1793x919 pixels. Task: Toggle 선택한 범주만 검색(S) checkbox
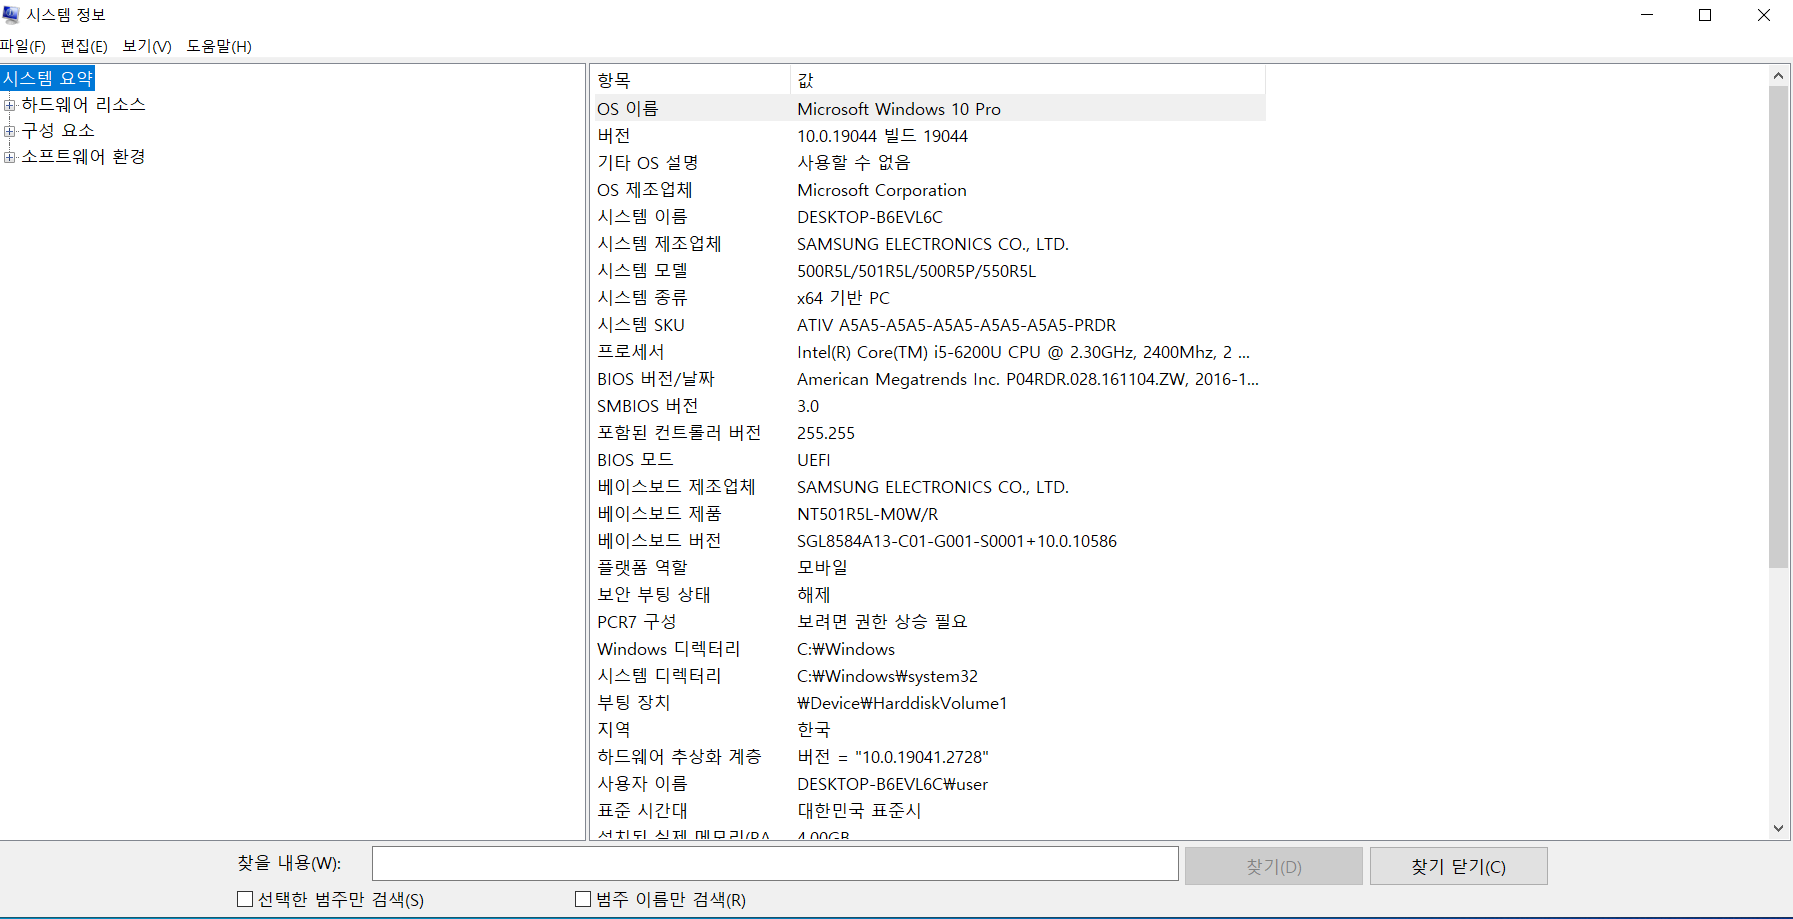pos(245,899)
